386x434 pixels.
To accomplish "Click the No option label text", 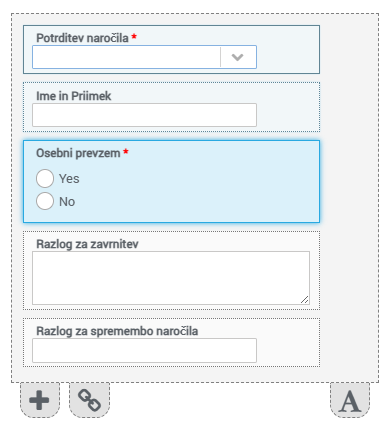I will pos(67,202).
